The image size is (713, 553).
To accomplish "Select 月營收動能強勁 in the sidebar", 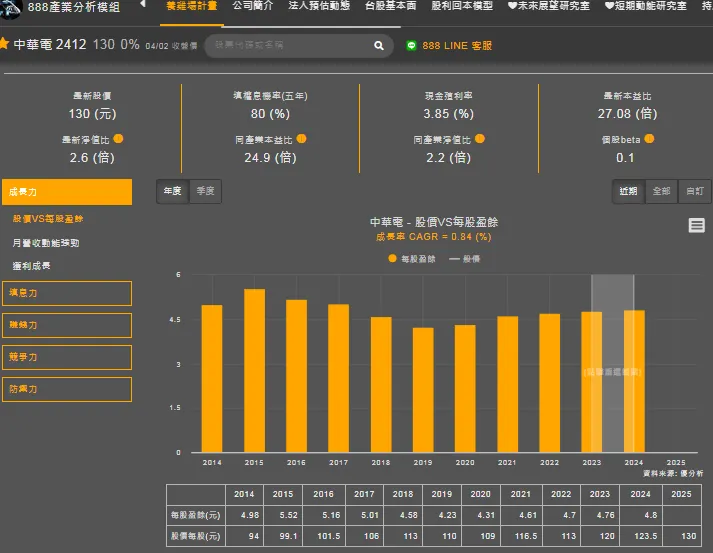I will pos(45,243).
